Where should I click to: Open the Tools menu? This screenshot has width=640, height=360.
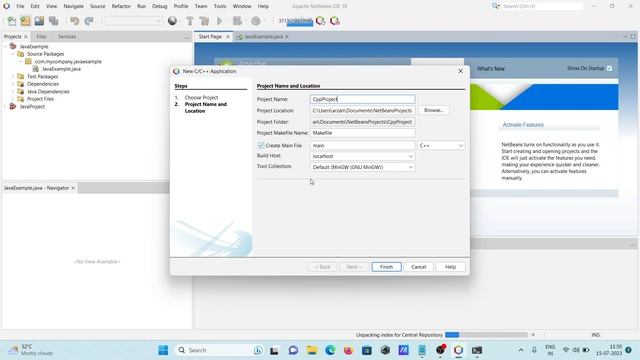tap(220, 6)
